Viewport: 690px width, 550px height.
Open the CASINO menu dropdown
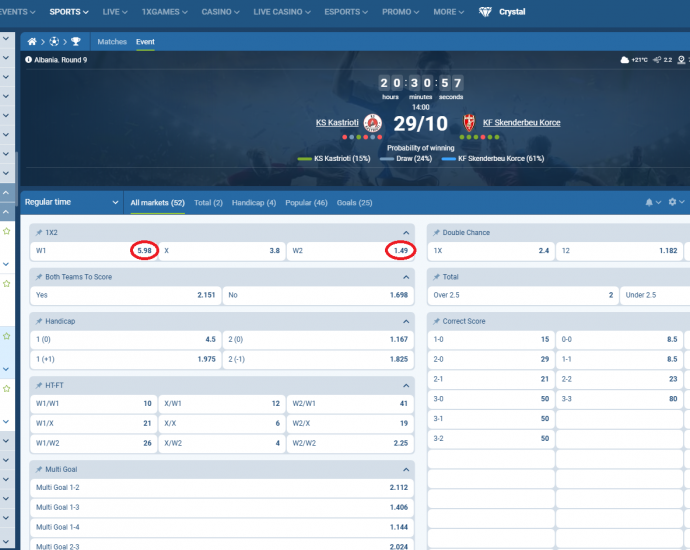coord(220,12)
